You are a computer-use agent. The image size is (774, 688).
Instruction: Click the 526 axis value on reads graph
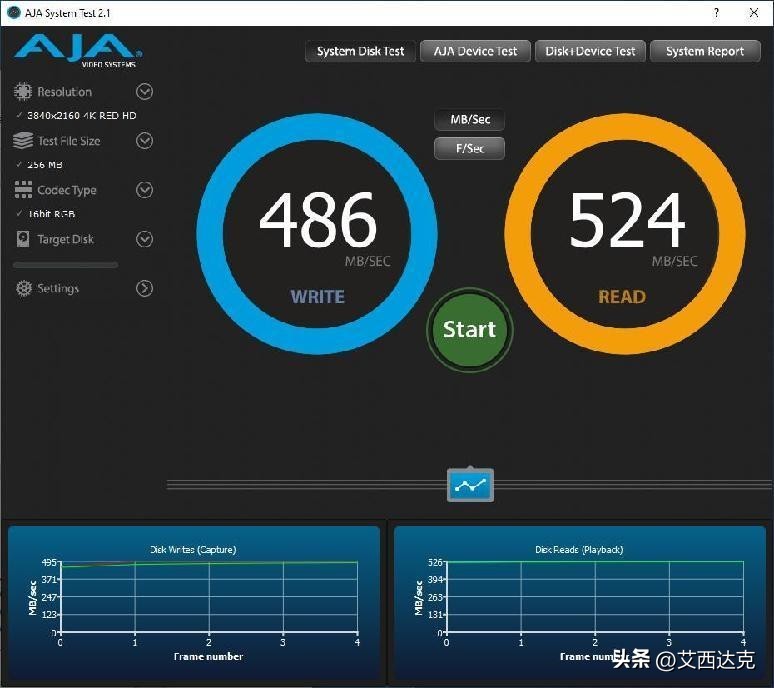click(x=435, y=562)
